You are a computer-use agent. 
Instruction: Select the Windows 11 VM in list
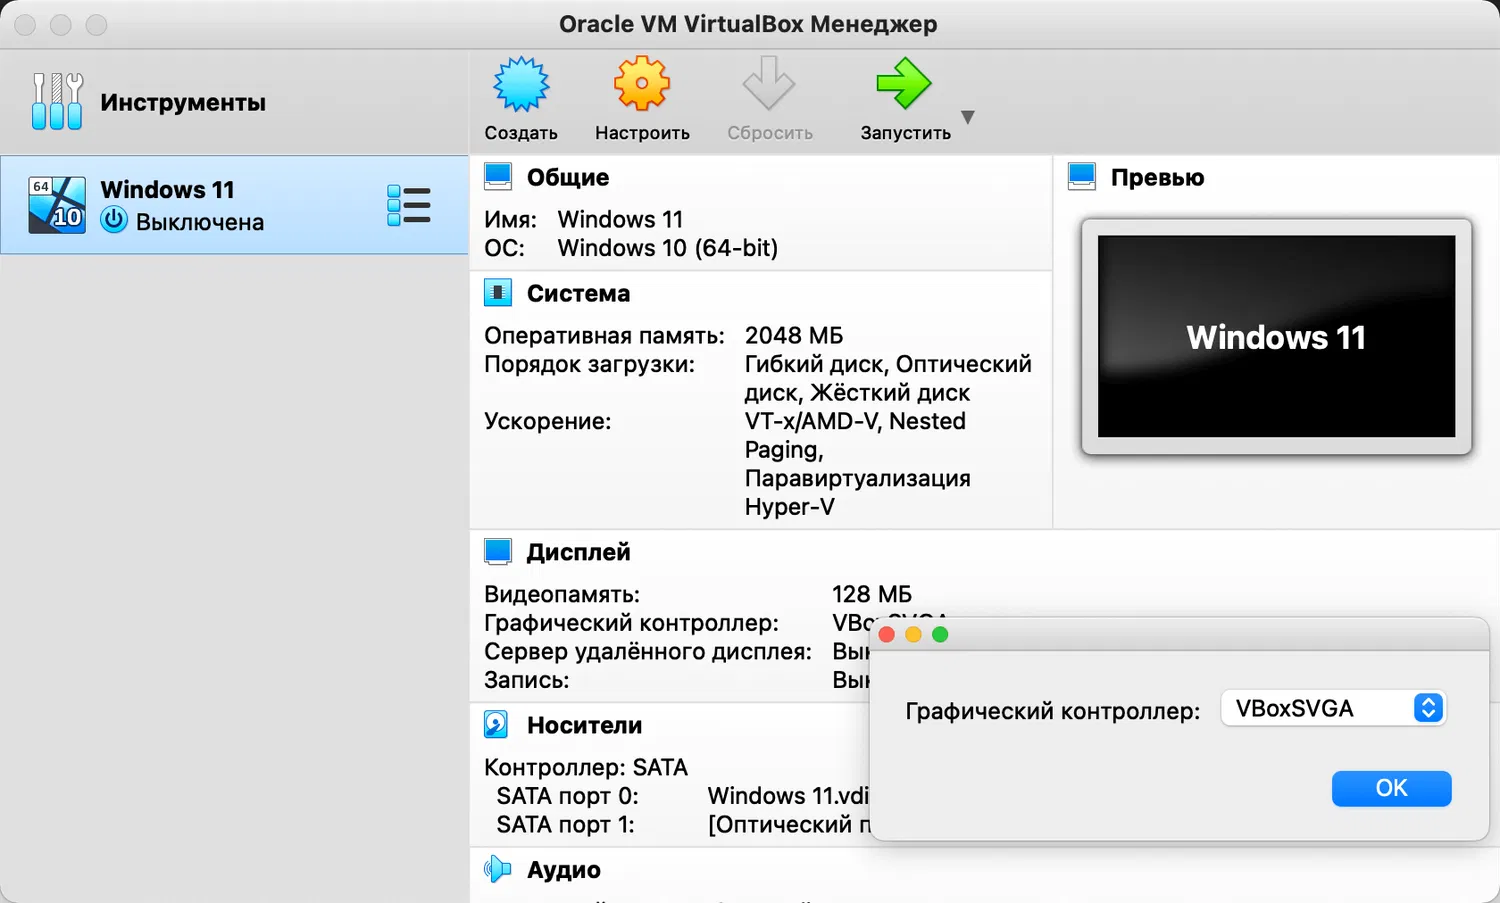click(x=234, y=205)
